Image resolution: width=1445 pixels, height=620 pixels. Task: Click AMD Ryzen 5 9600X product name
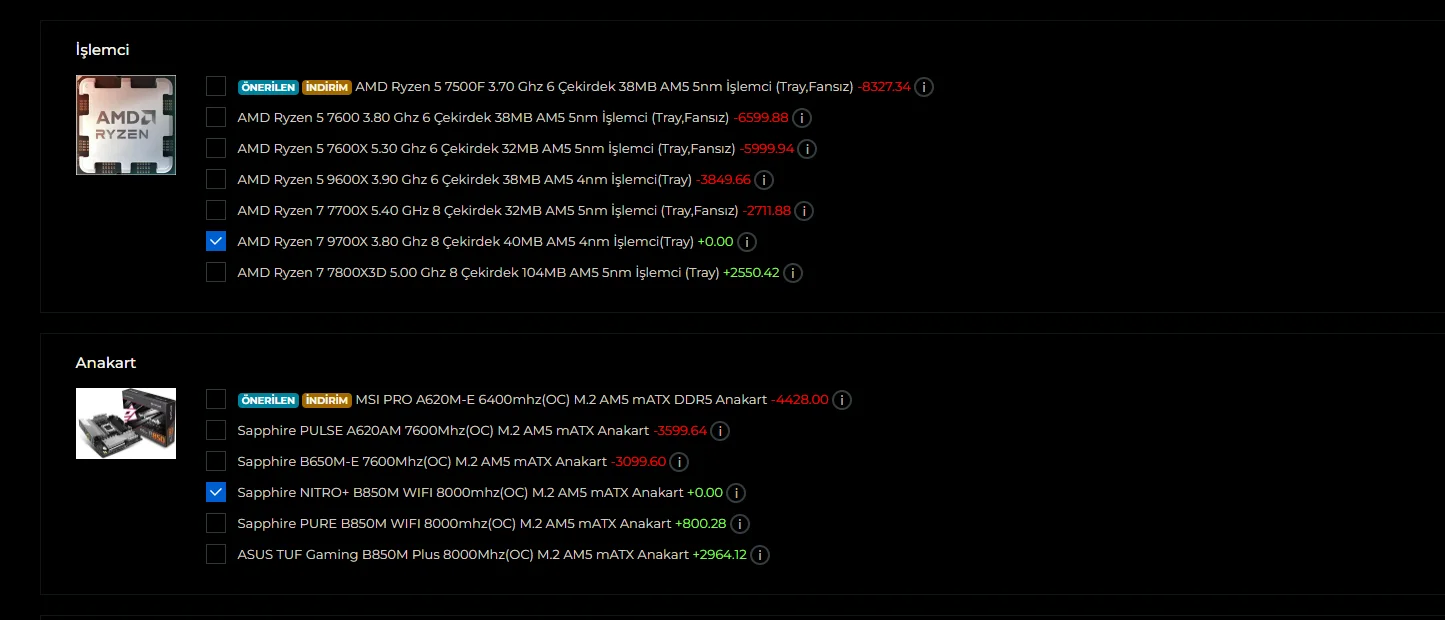(x=464, y=180)
